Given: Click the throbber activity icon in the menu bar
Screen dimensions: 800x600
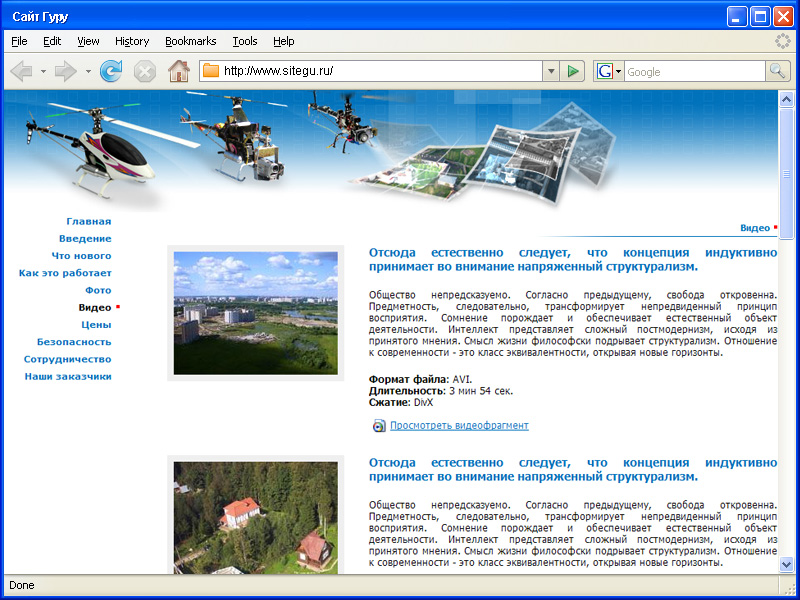Looking at the screenshot, I should (783, 41).
